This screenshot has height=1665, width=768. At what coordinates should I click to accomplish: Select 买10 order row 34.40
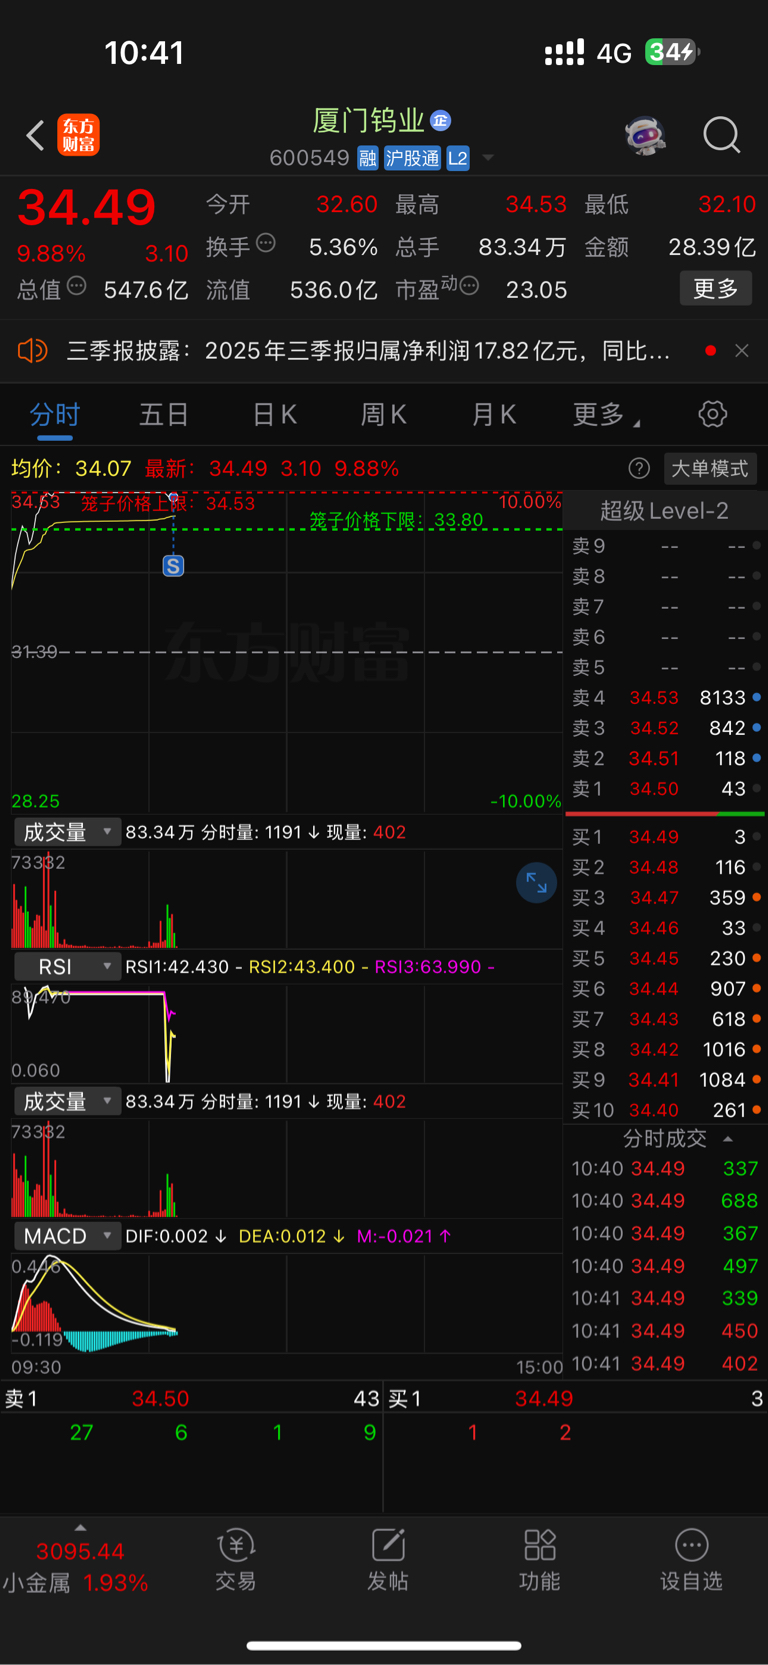666,1110
